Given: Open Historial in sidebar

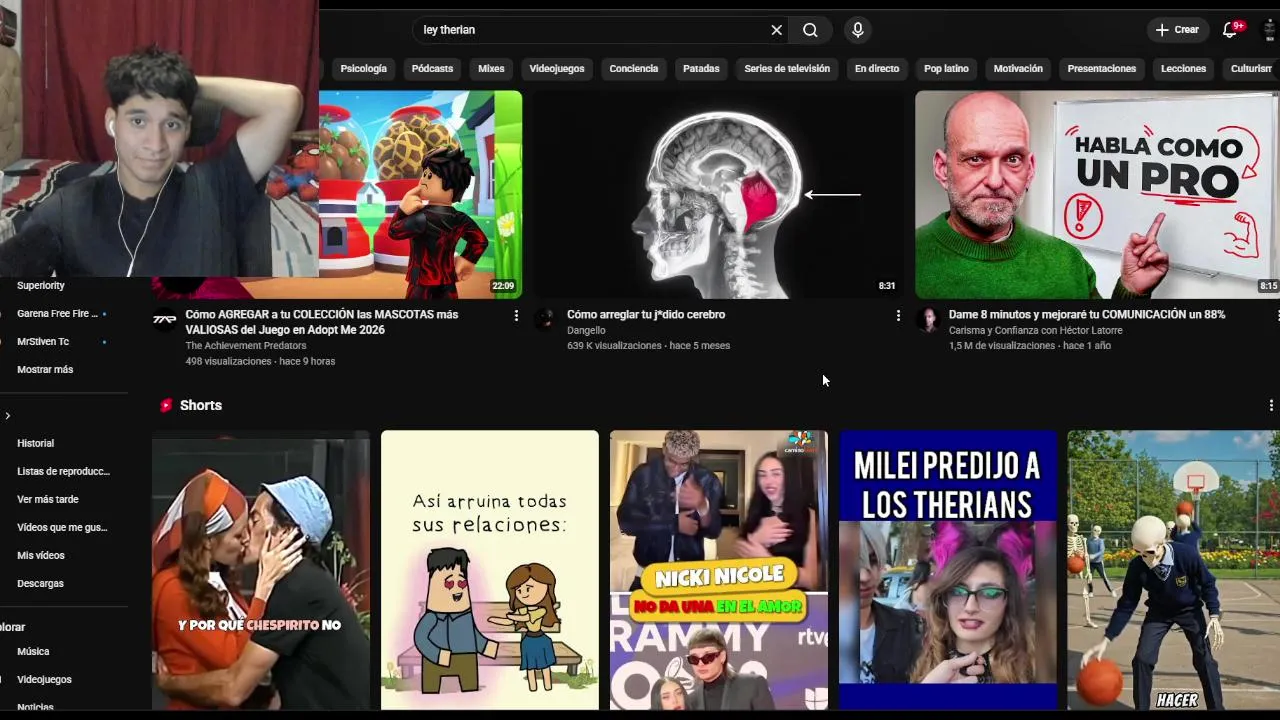Looking at the screenshot, I should (x=36, y=443).
